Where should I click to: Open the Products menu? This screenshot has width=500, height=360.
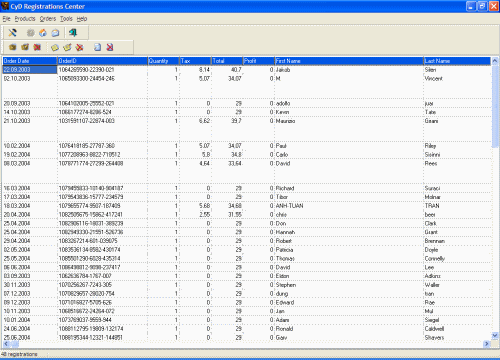[25, 19]
